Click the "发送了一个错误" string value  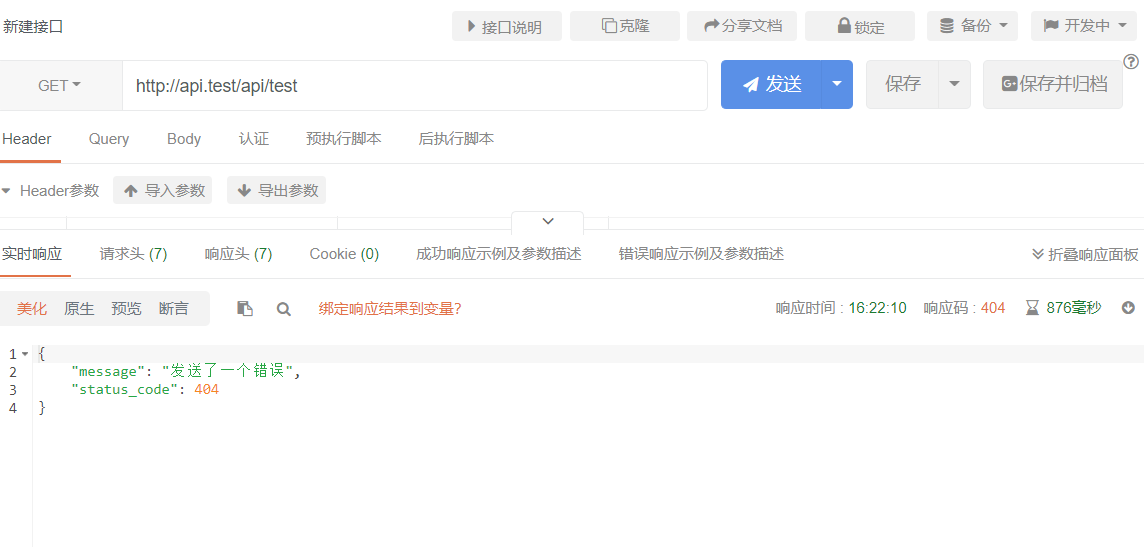pyautogui.click(x=228, y=372)
